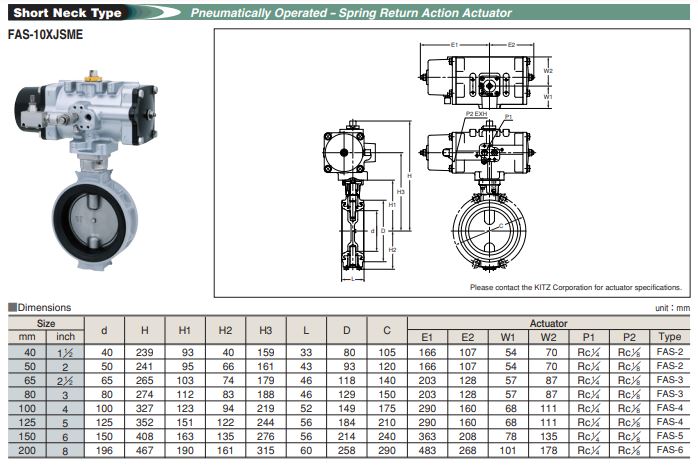Select the Actuator column group header
Viewport: 698px width, 470px height.
[549, 324]
